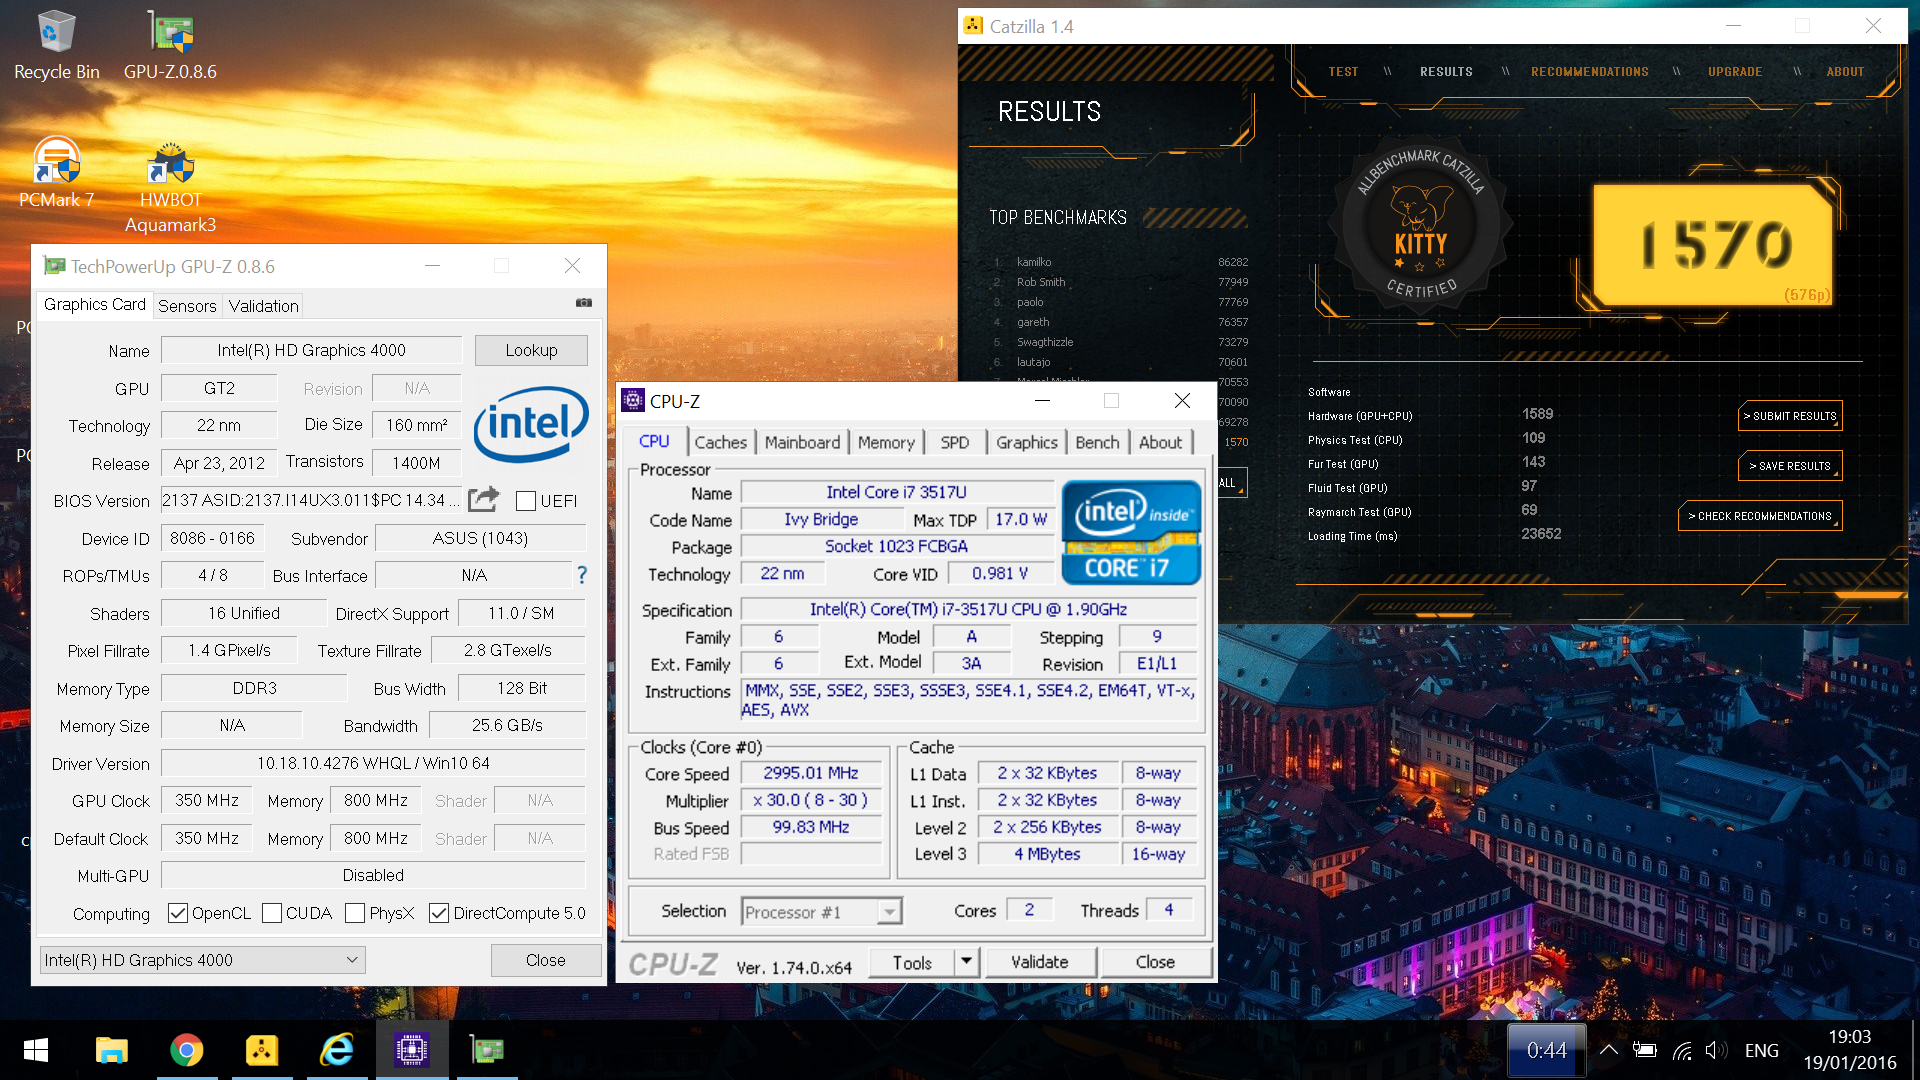The image size is (1920, 1080).
Task: Expand the Tools dropdown arrow in CPU-Z
Action: click(966, 962)
